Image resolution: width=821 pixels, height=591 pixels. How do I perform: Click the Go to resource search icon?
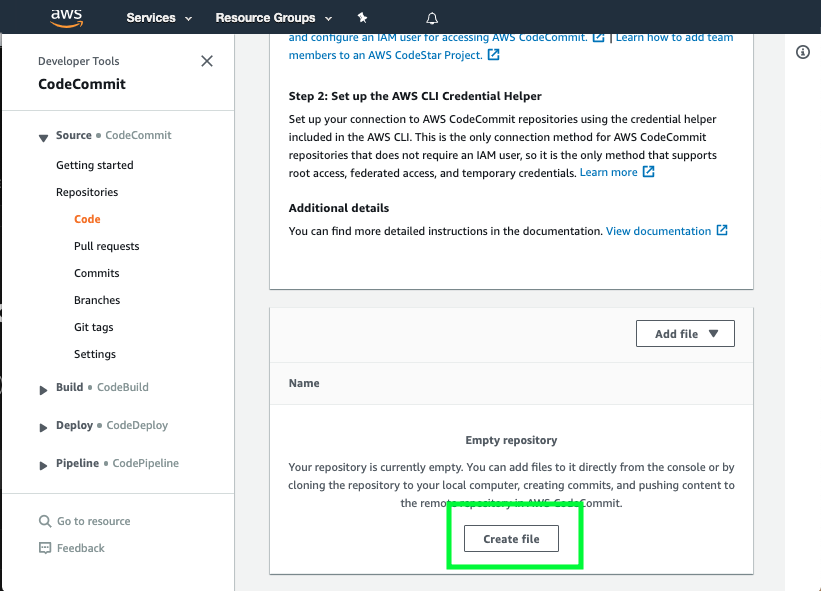[45, 521]
